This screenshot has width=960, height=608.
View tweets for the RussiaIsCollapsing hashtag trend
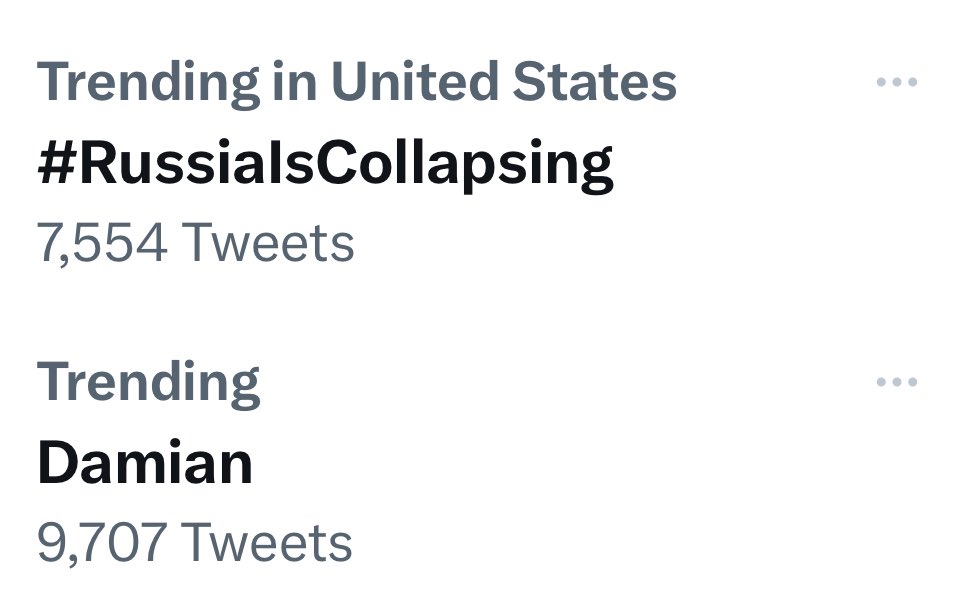325,164
